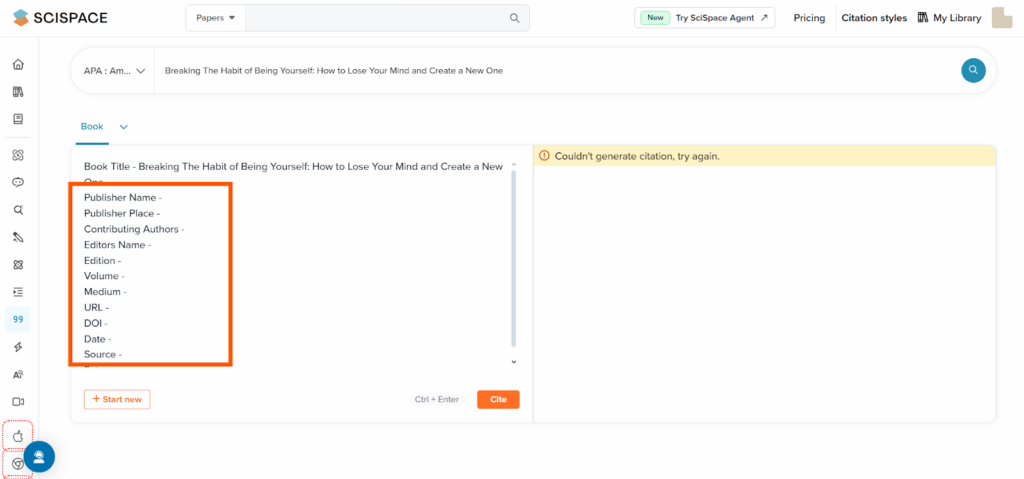Open the APA citation style dropdown

pyautogui.click(x=114, y=71)
